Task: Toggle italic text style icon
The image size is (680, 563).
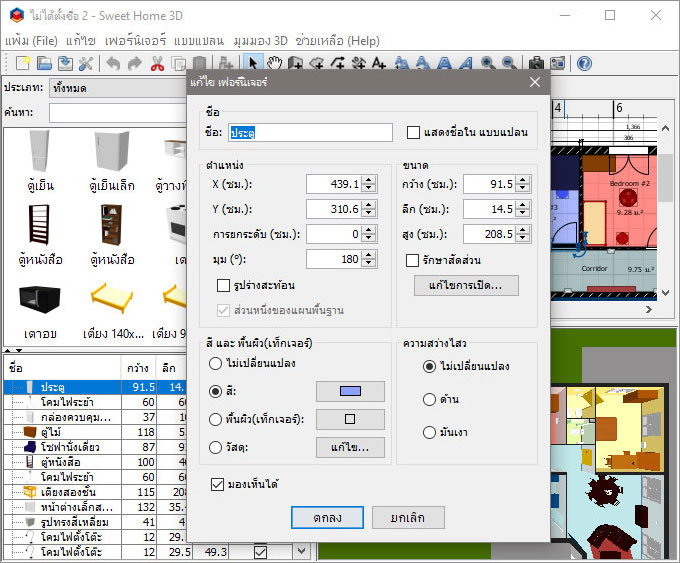Action: click(466, 63)
